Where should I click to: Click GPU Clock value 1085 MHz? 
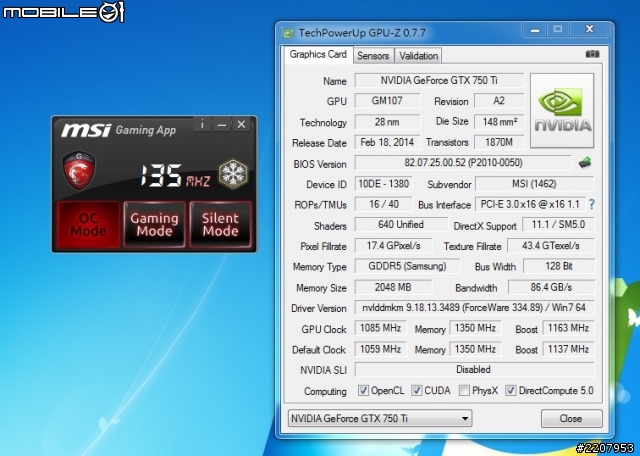[x=380, y=328]
